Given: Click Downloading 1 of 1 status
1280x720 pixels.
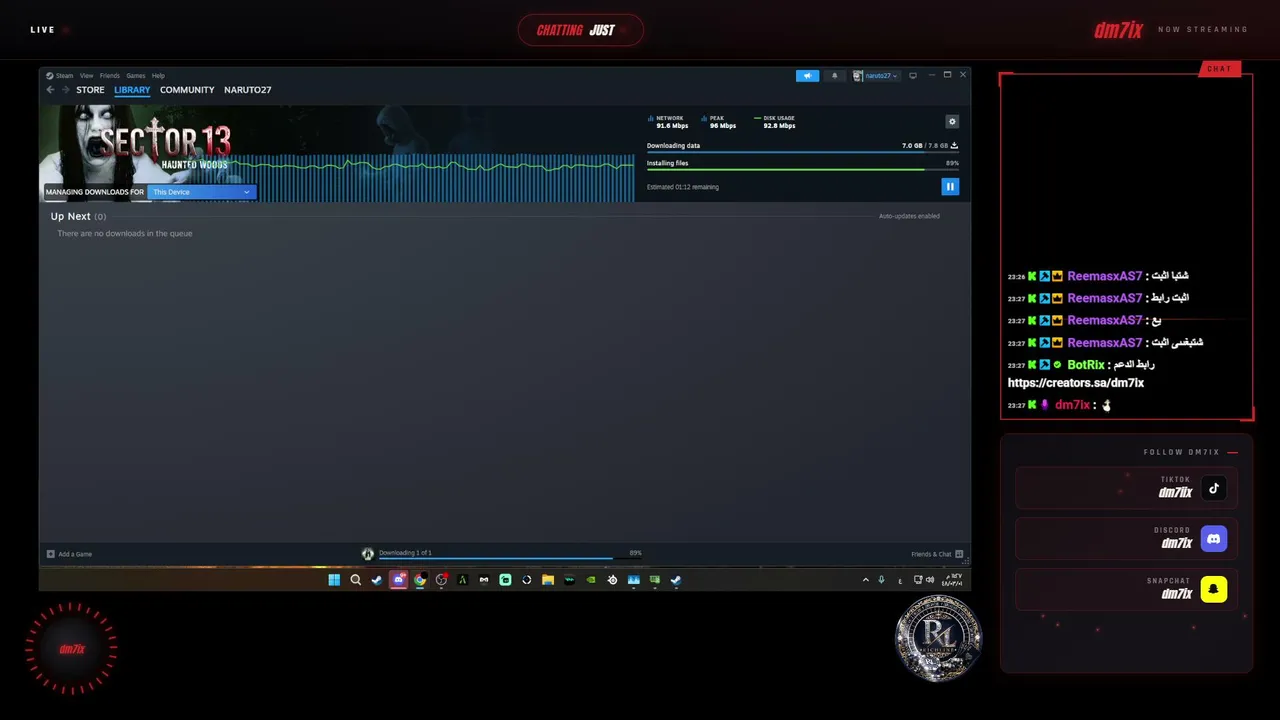Looking at the screenshot, I should (x=405, y=553).
